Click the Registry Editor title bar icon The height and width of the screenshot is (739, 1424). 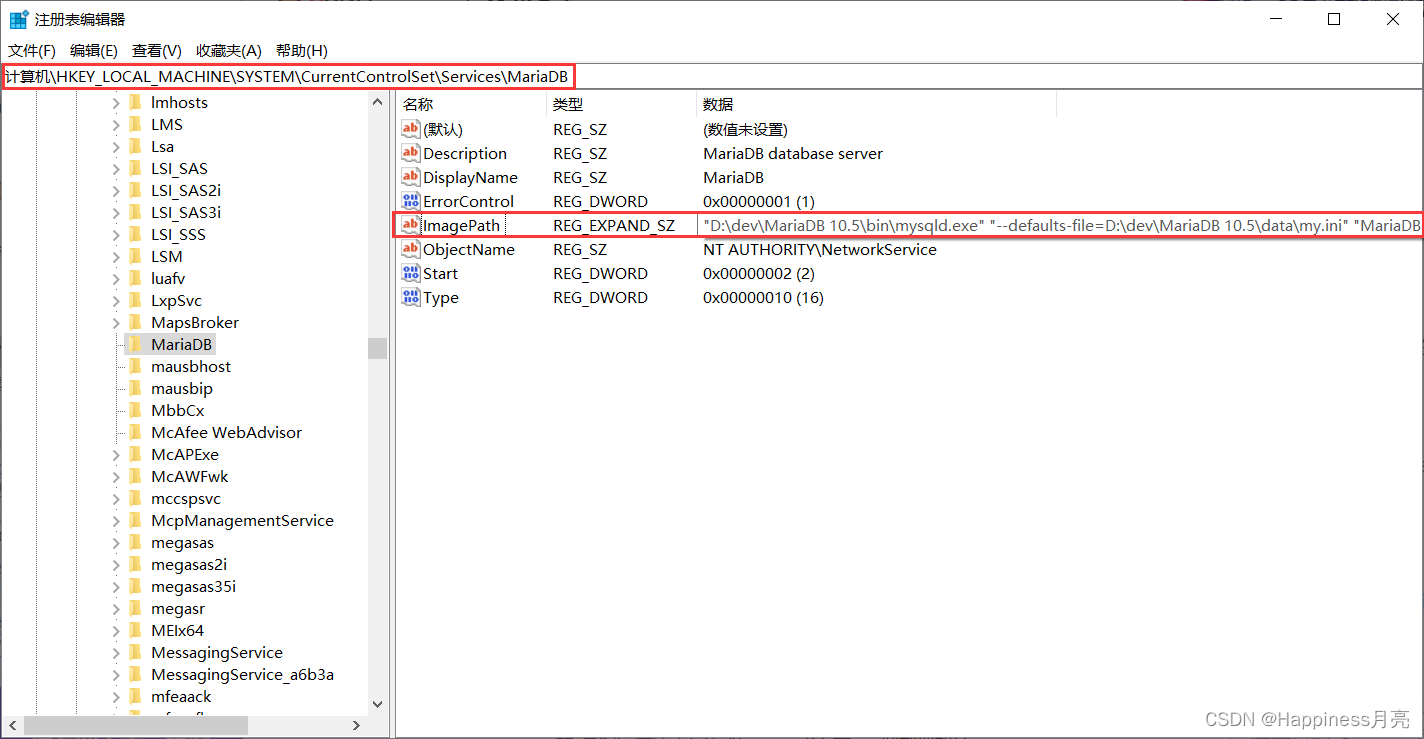click(17, 18)
